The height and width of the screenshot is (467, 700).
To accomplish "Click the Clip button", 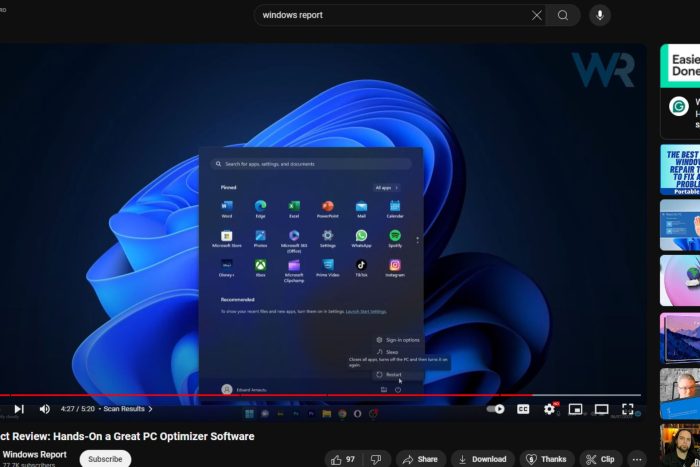I will pos(601,459).
